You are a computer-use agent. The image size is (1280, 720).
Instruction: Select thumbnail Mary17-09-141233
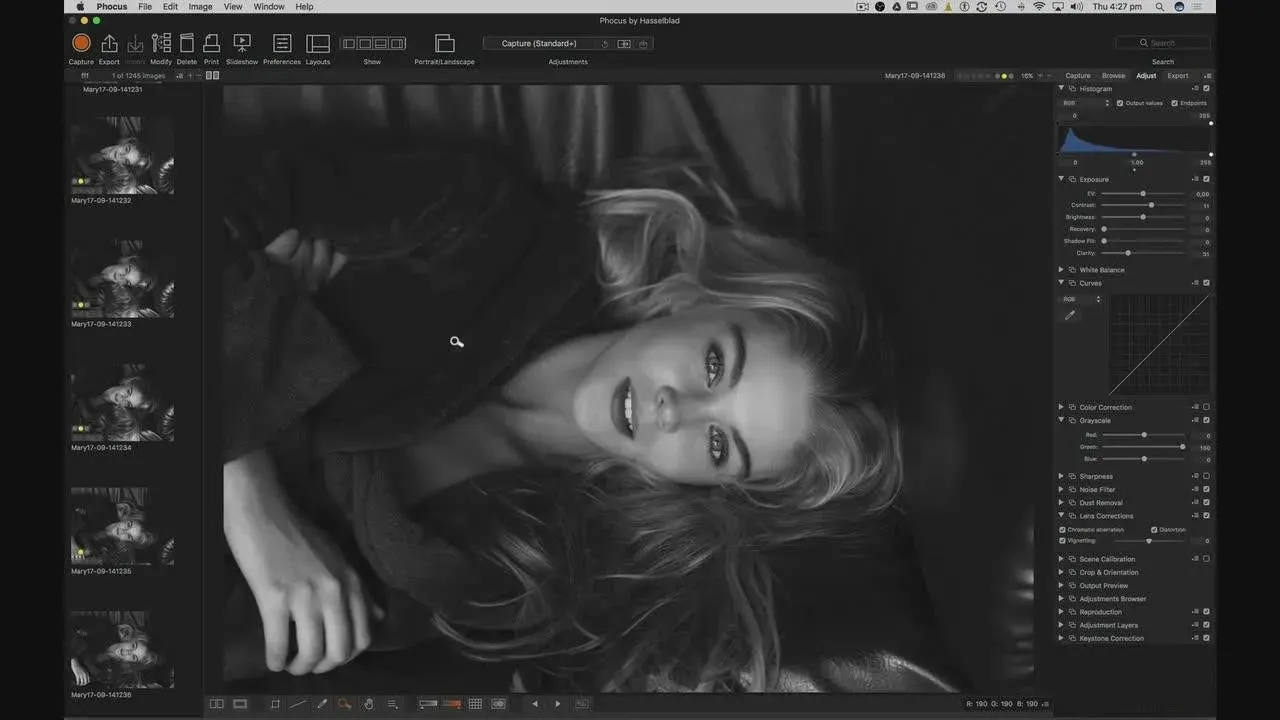click(122, 279)
